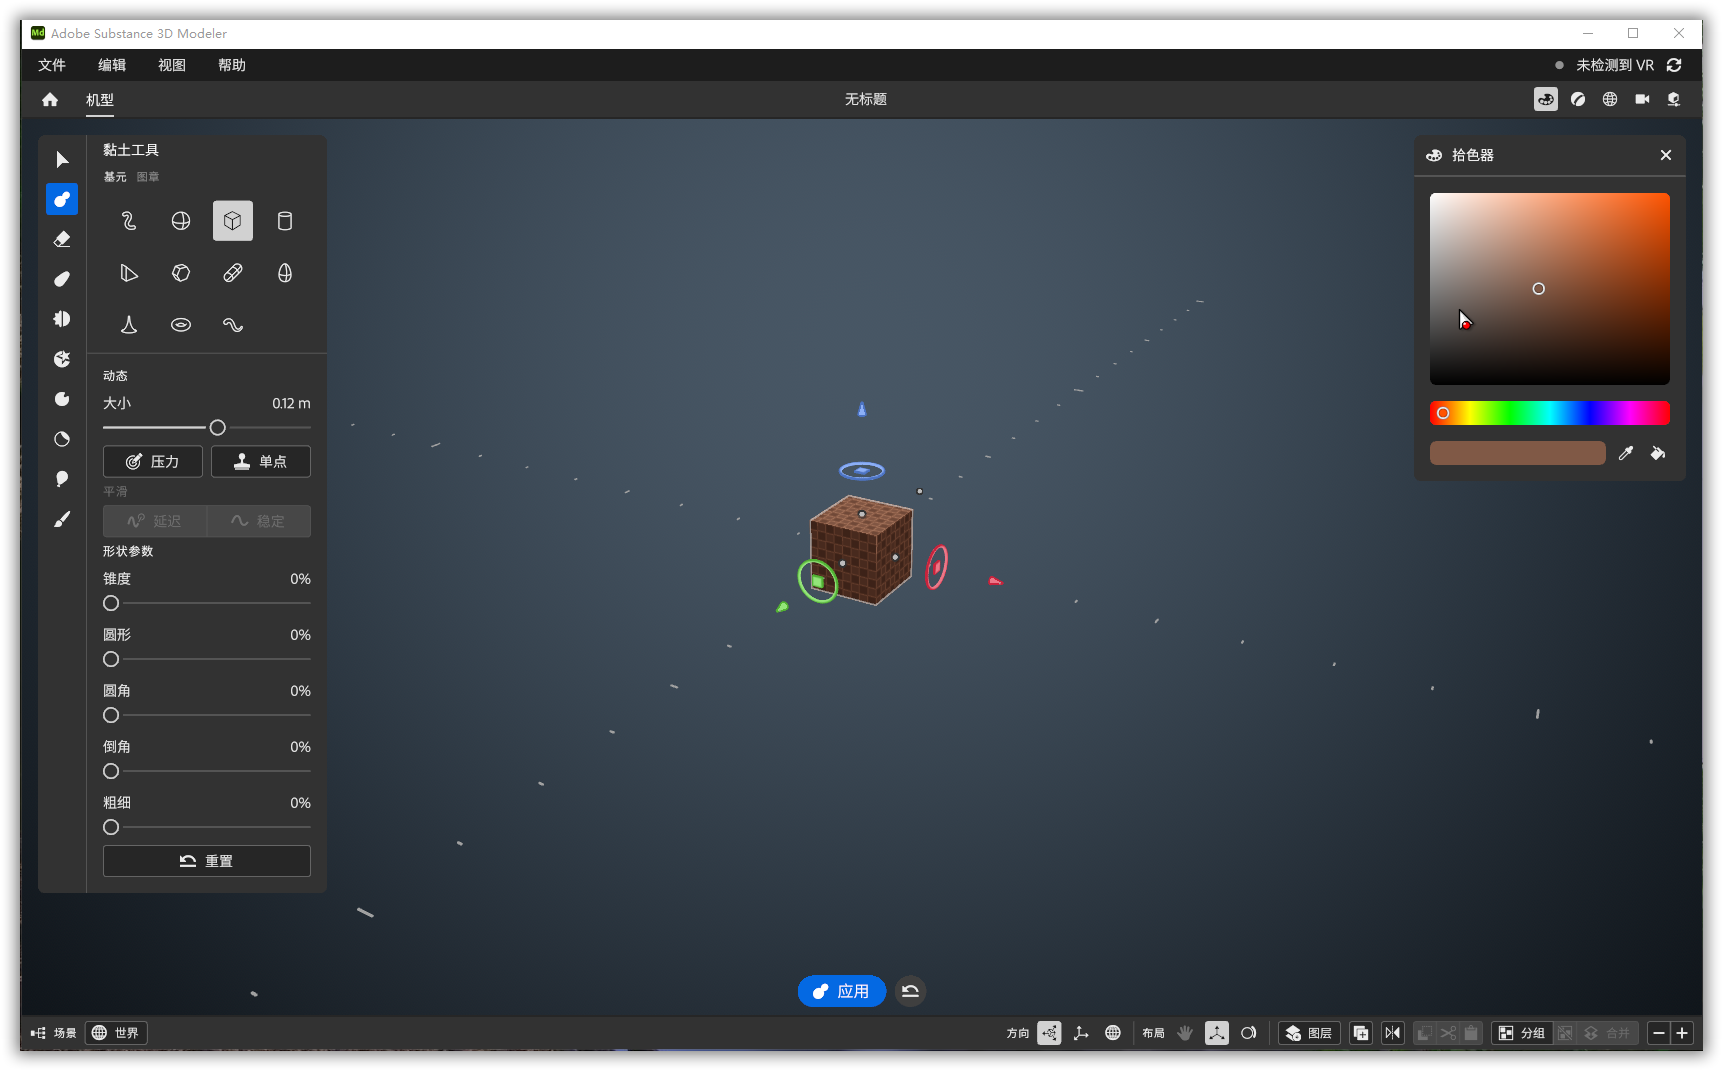
Task: Click the mirror symmetry icon in bottom bar
Action: tap(1392, 1033)
